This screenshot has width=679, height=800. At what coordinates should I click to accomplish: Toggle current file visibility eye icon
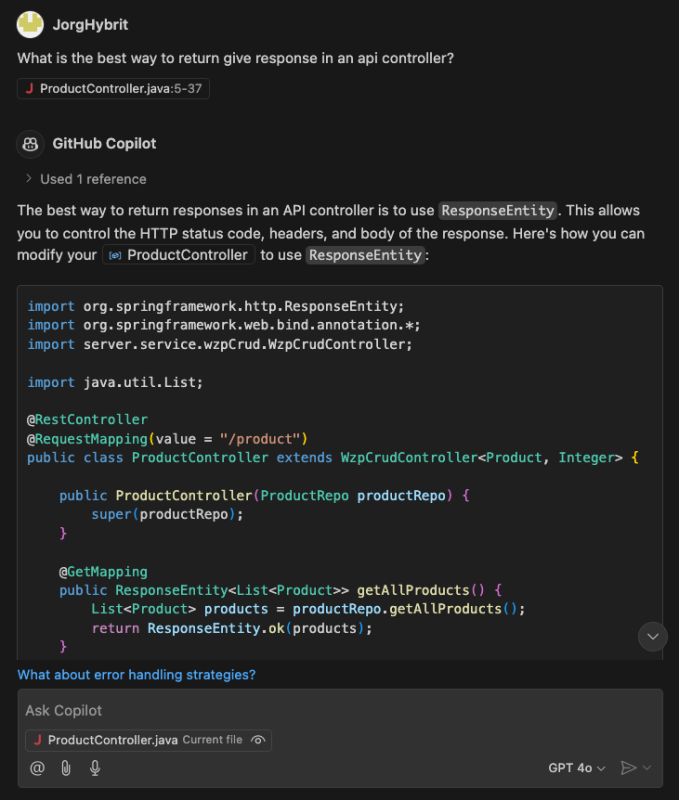coord(258,740)
